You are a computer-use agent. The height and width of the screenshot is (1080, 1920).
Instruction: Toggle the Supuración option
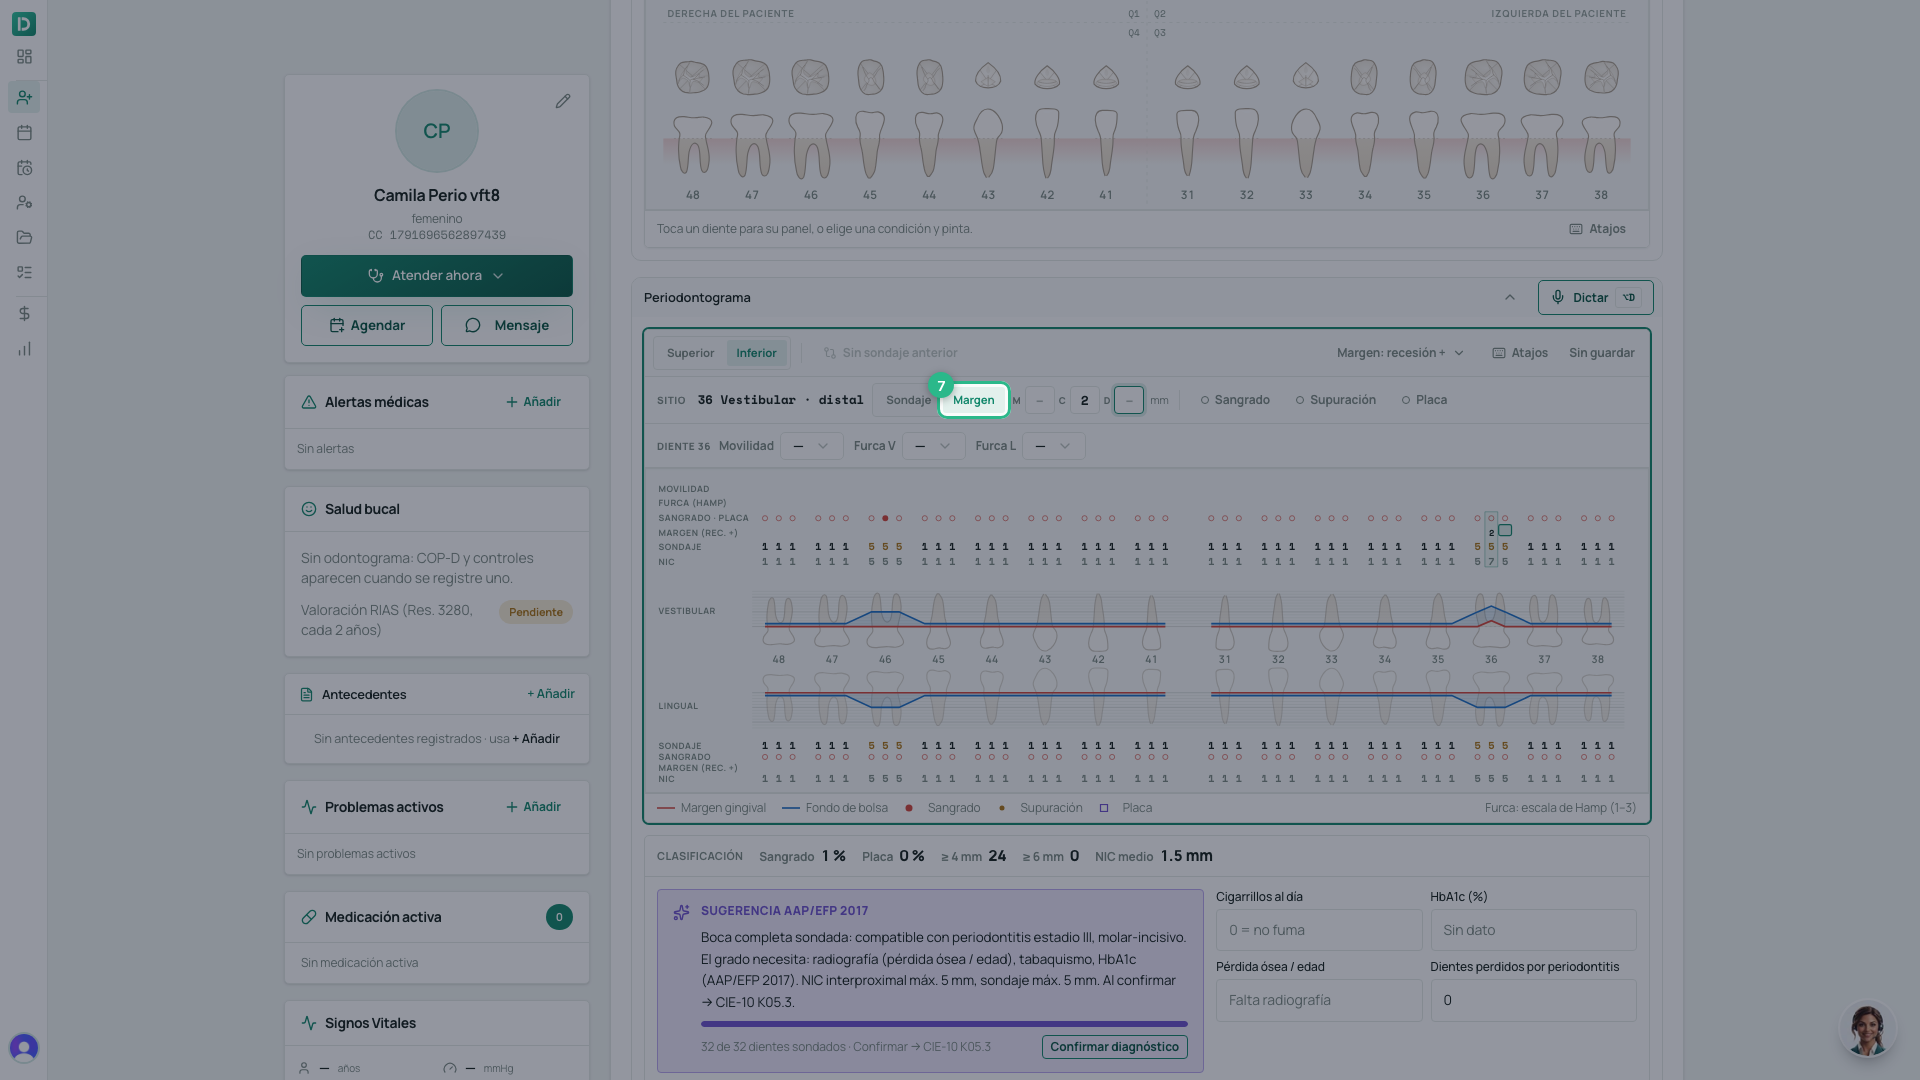coord(1335,400)
